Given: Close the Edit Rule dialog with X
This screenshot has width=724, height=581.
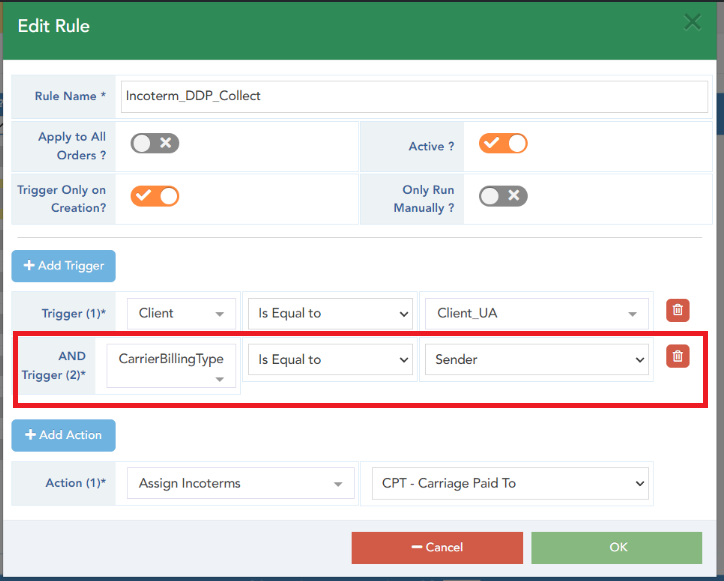Looking at the screenshot, I should (691, 22).
